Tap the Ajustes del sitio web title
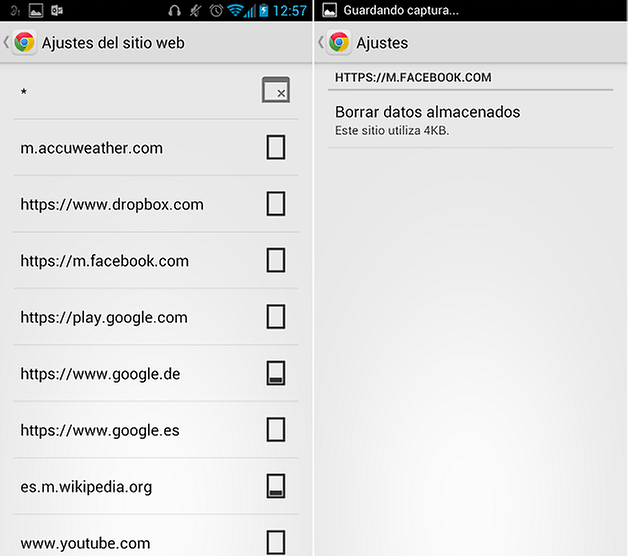 113,43
